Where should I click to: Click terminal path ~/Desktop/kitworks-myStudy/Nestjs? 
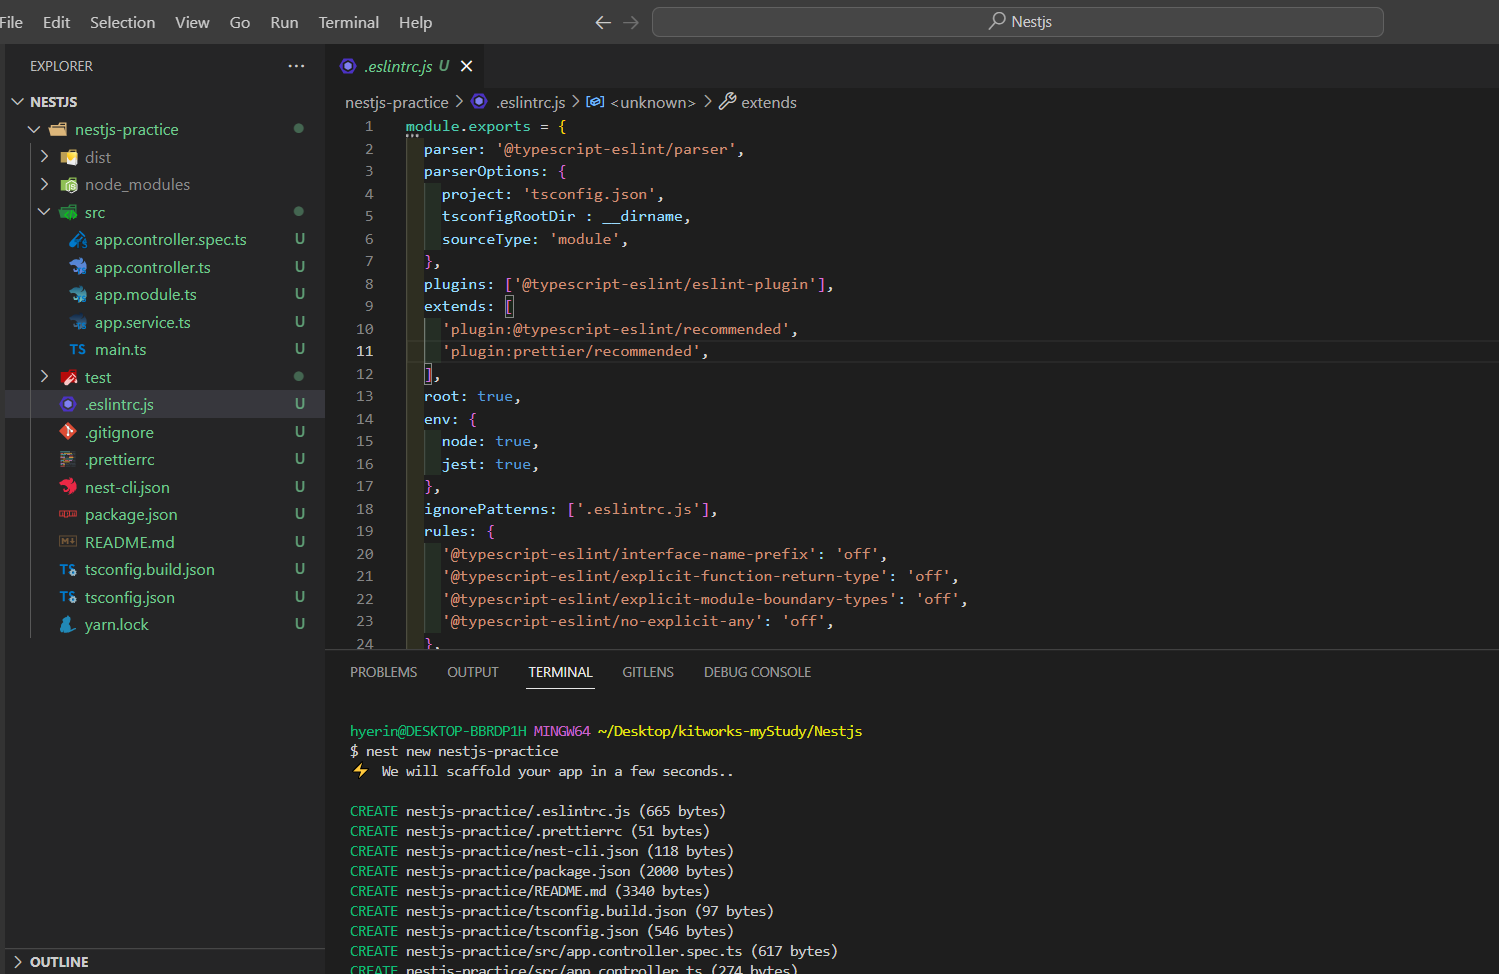tap(730, 731)
